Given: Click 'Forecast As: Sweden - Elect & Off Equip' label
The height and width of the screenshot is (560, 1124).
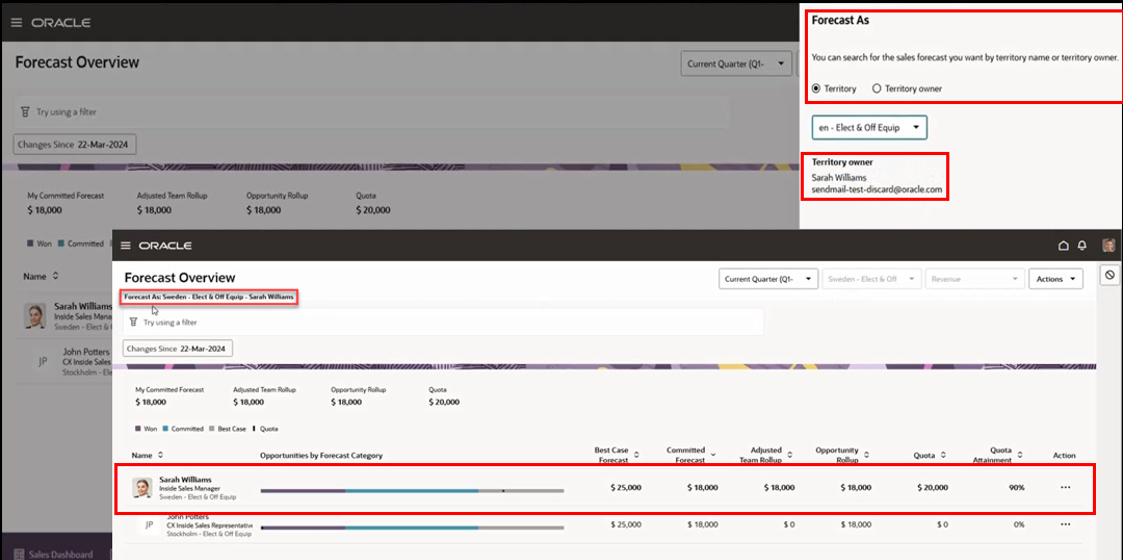Looking at the screenshot, I should (x=209, y=297).
